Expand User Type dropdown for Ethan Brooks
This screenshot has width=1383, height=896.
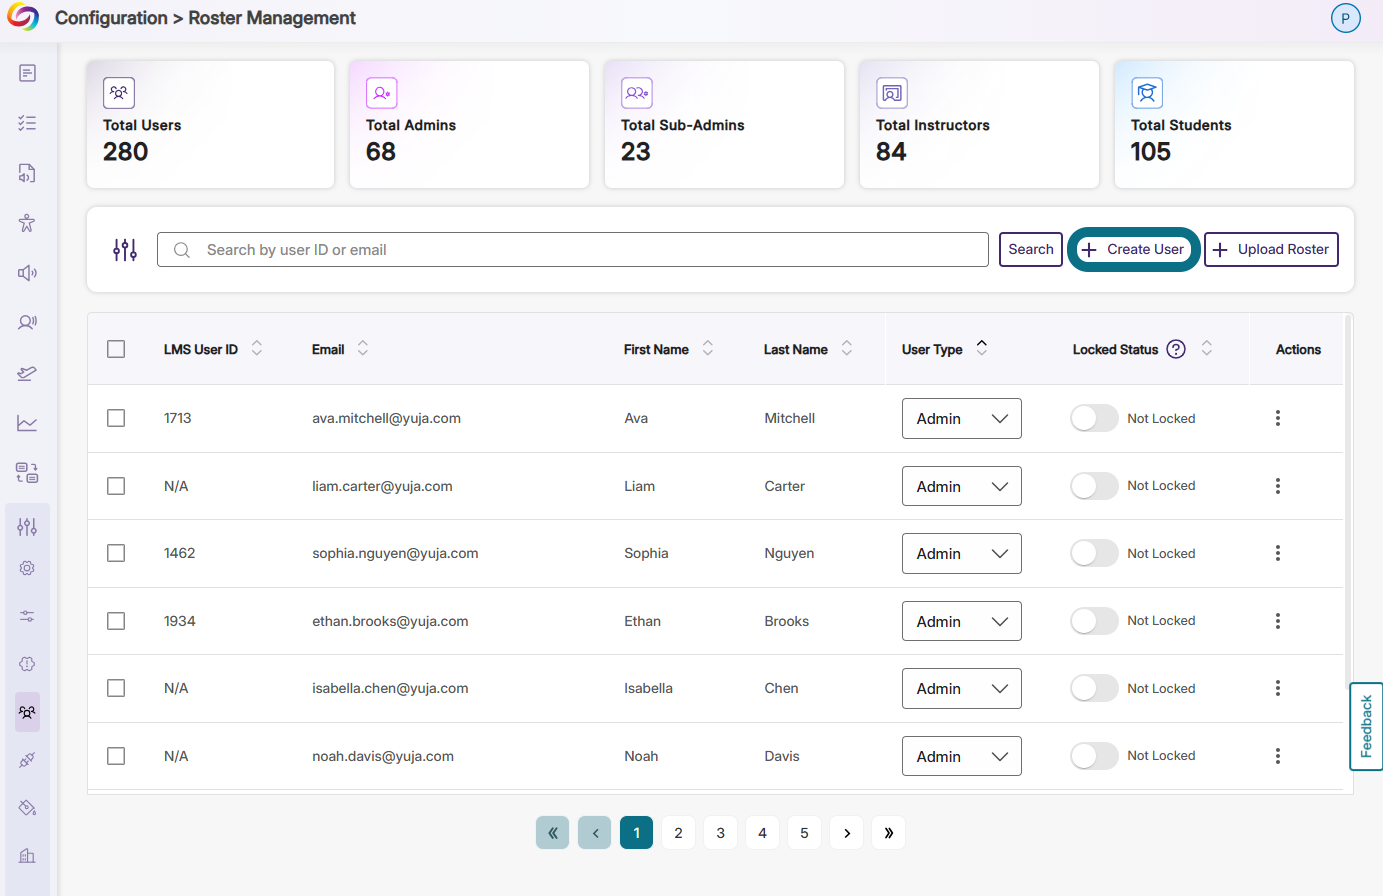(962, 621)
